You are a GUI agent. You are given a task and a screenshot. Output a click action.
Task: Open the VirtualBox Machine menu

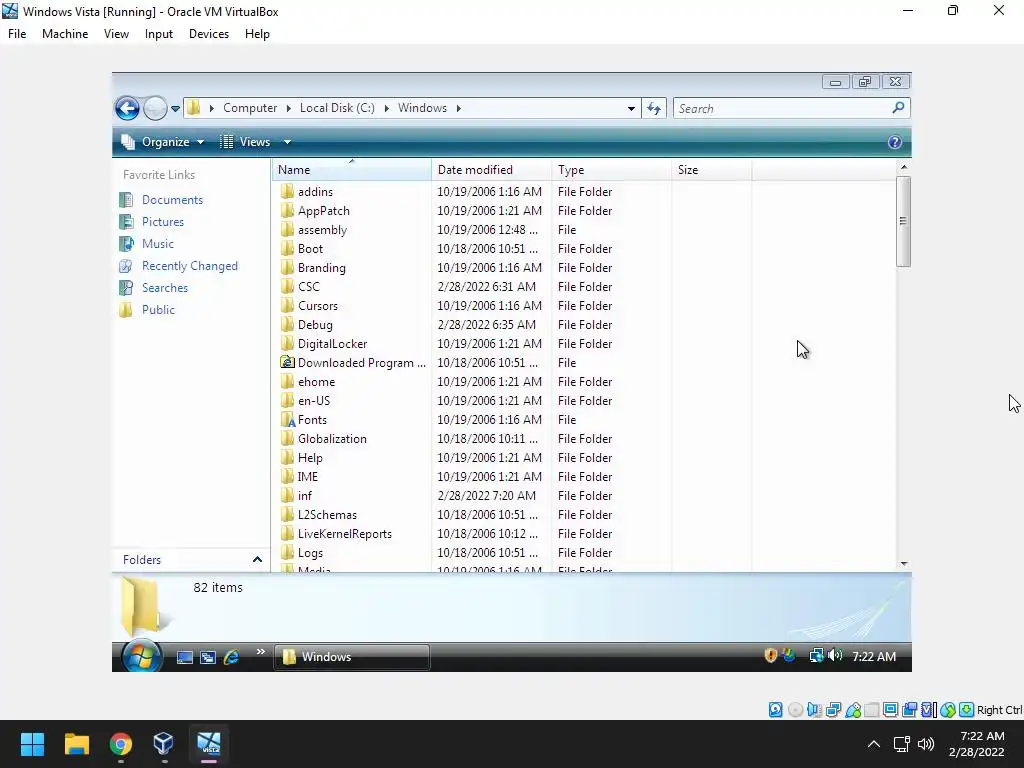coord(65,34)
